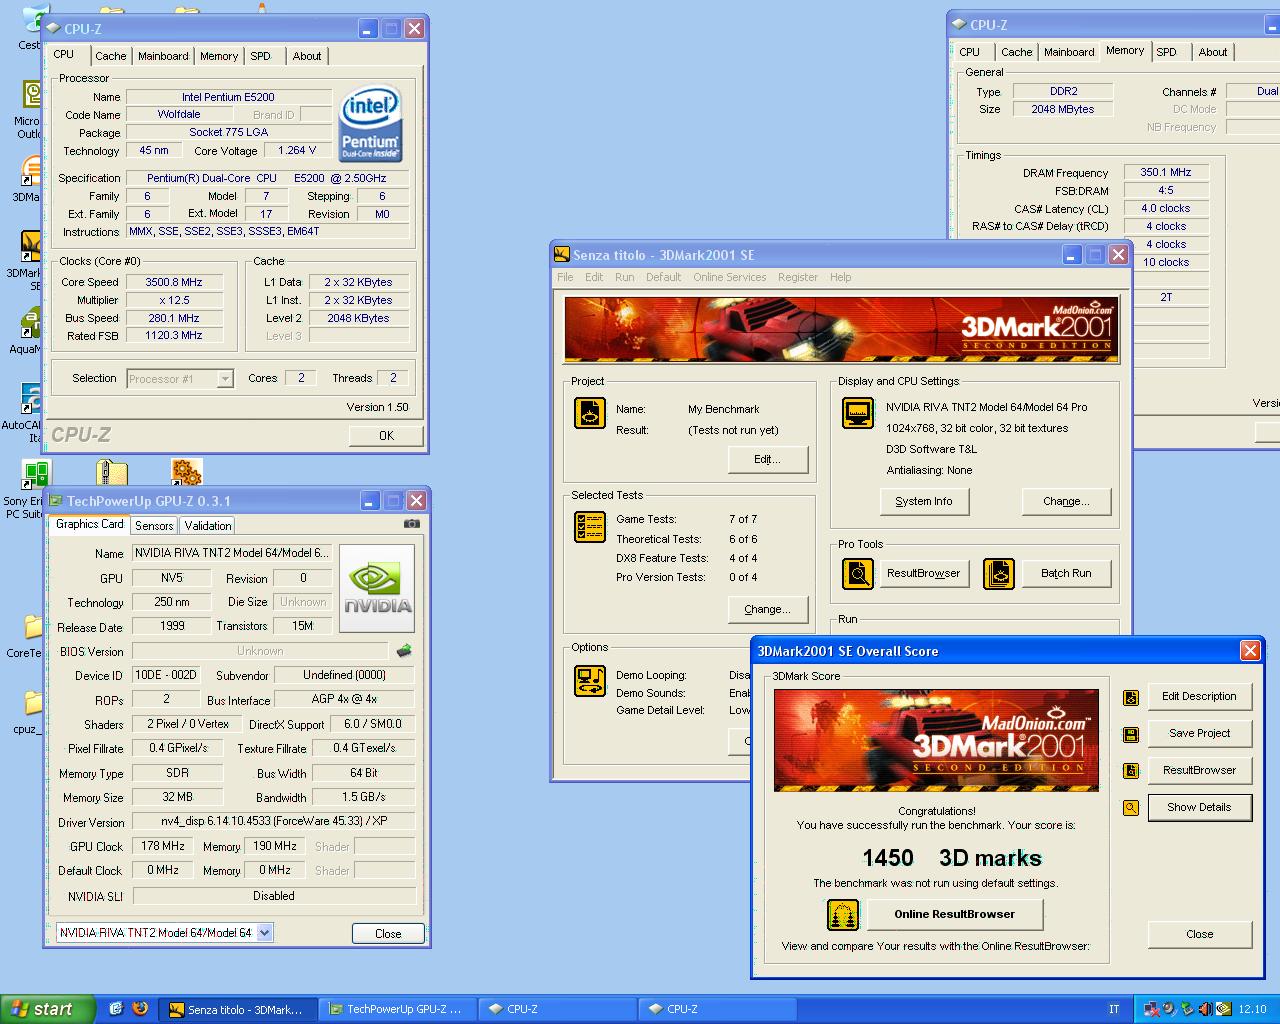1280x1024 pixels.
Task: Click the ResultBrowser icon in score dialog
Action: 1131,771
